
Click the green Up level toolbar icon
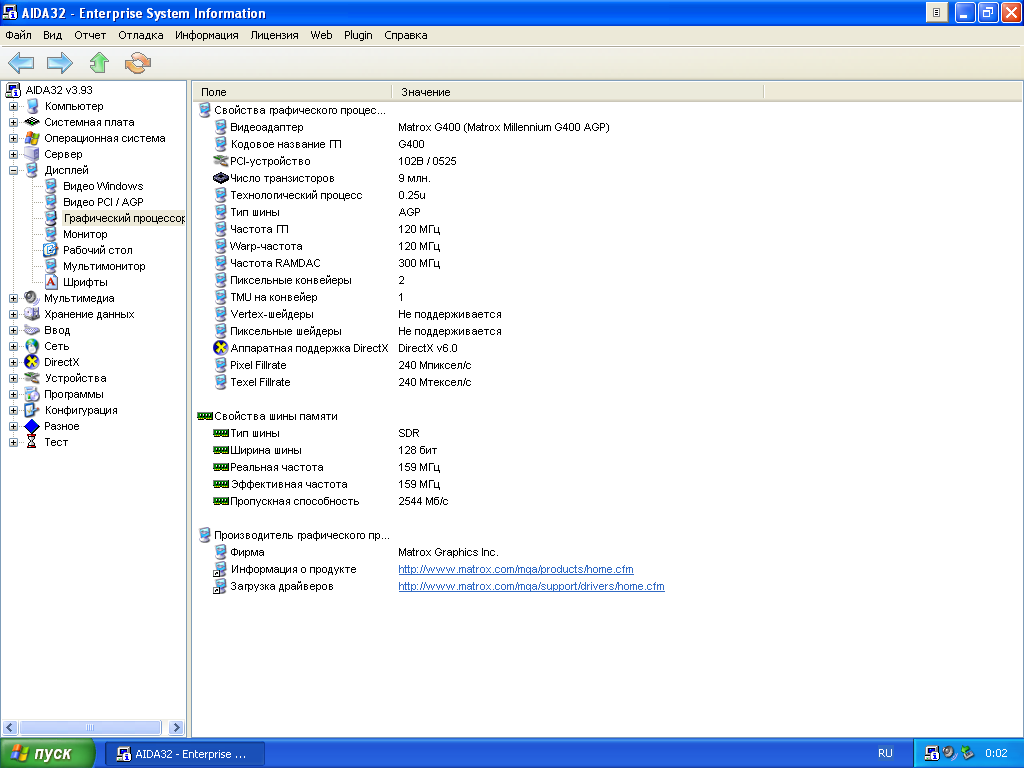98,63
